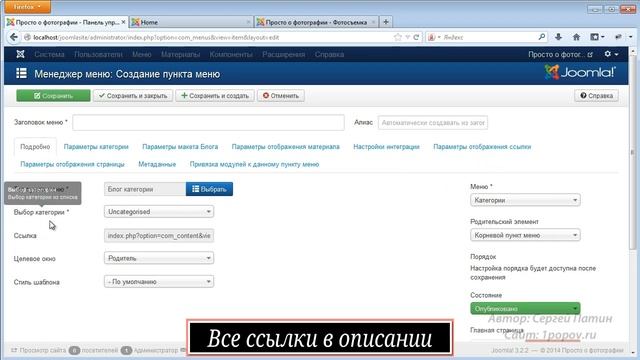Open the Метаданные tab
This screenshot has width=640, height=360.
157,164
